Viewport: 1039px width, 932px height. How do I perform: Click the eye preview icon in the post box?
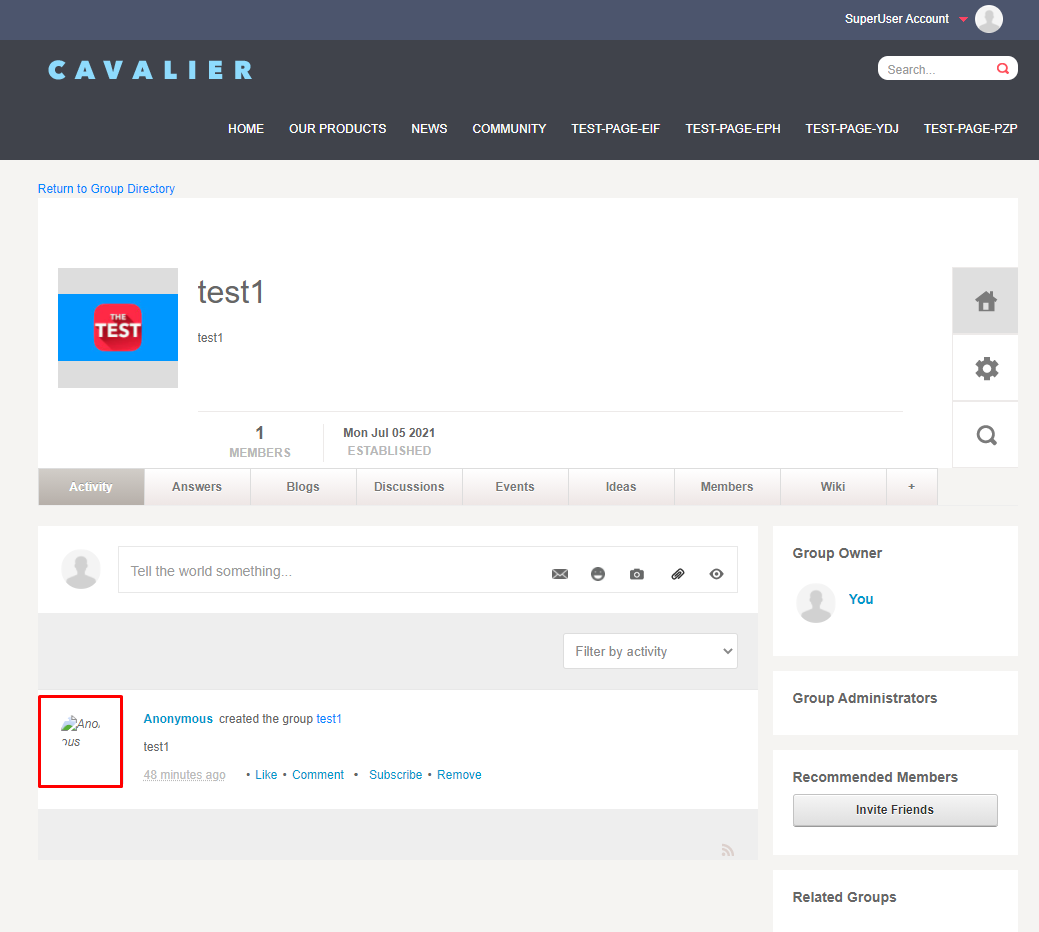[716, 573]
